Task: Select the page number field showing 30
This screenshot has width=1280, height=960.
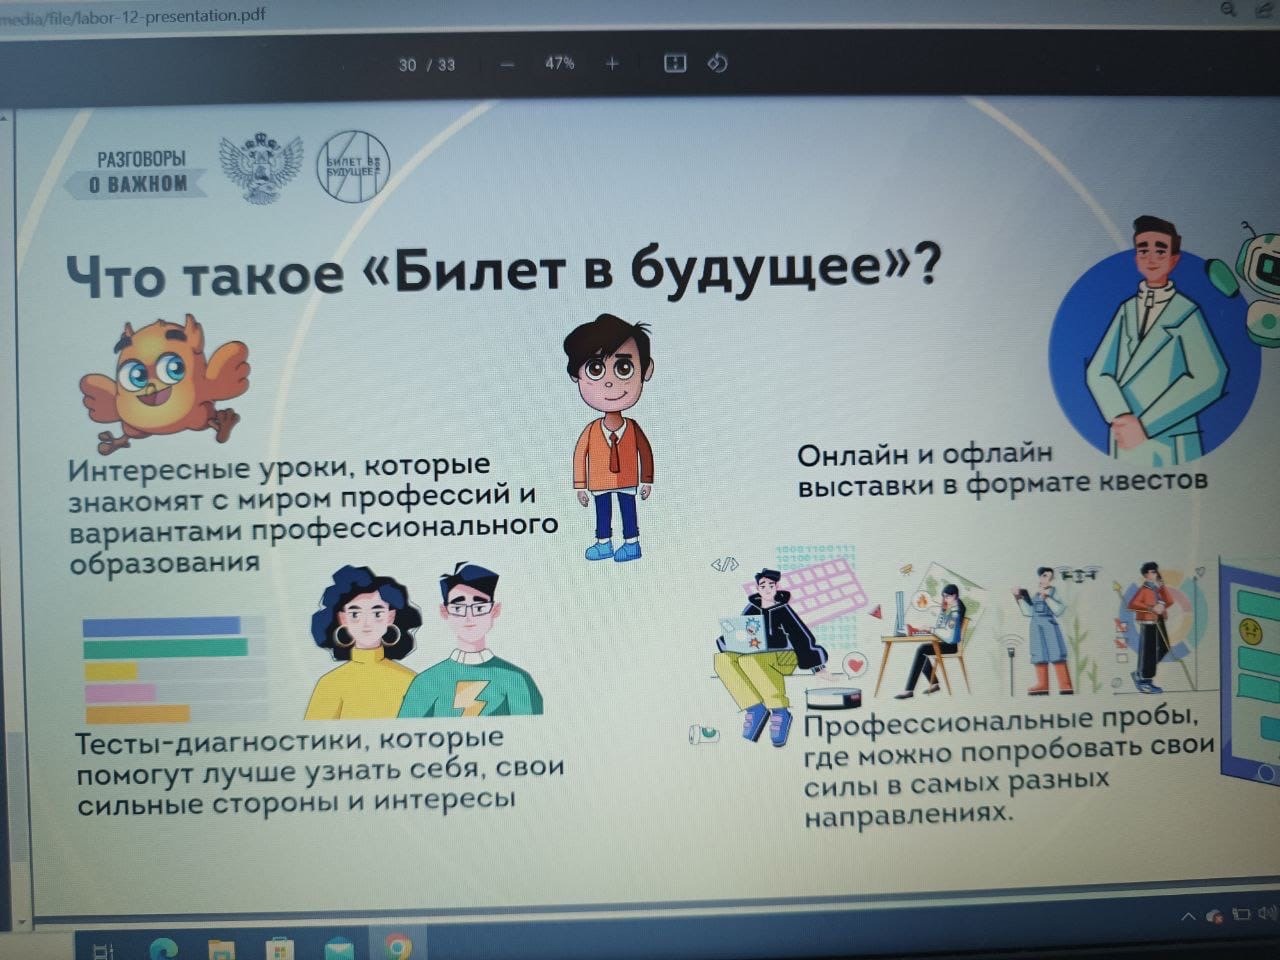Action: pyautogui.click(x=407, y=65)
